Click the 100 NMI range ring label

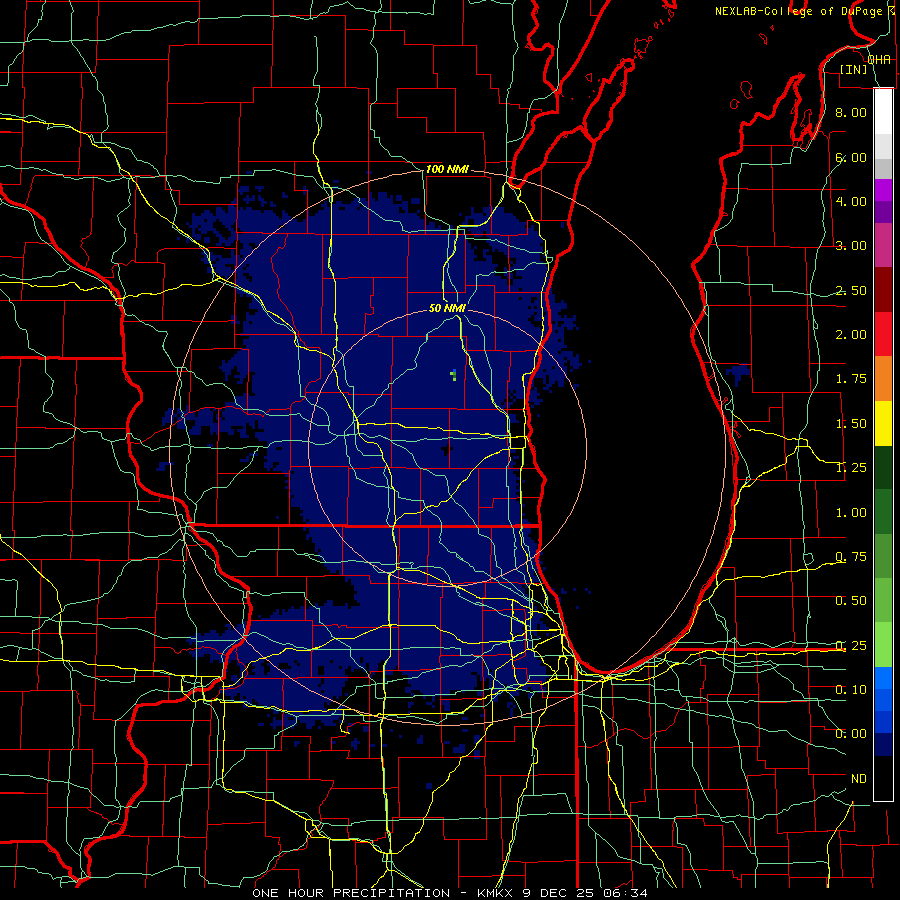[447, 169]
